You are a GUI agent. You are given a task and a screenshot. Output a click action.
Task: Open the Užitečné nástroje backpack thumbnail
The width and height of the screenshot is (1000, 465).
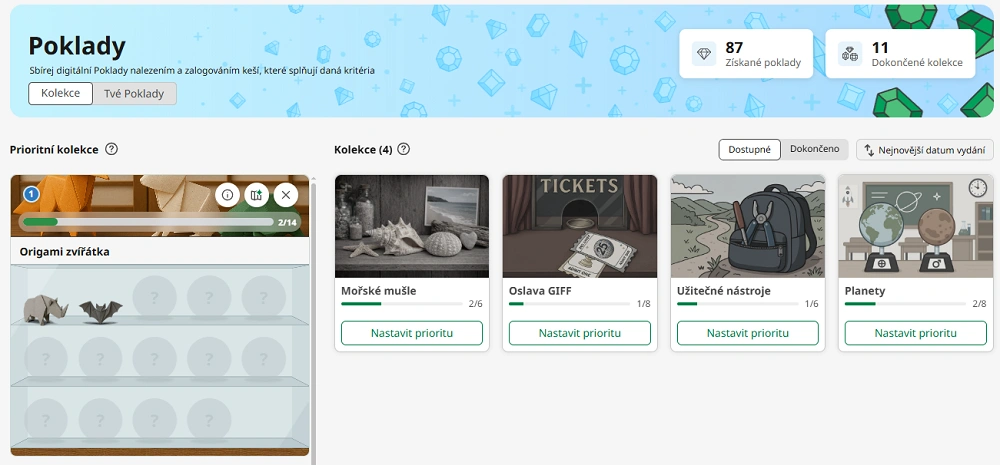coord(748,226)
